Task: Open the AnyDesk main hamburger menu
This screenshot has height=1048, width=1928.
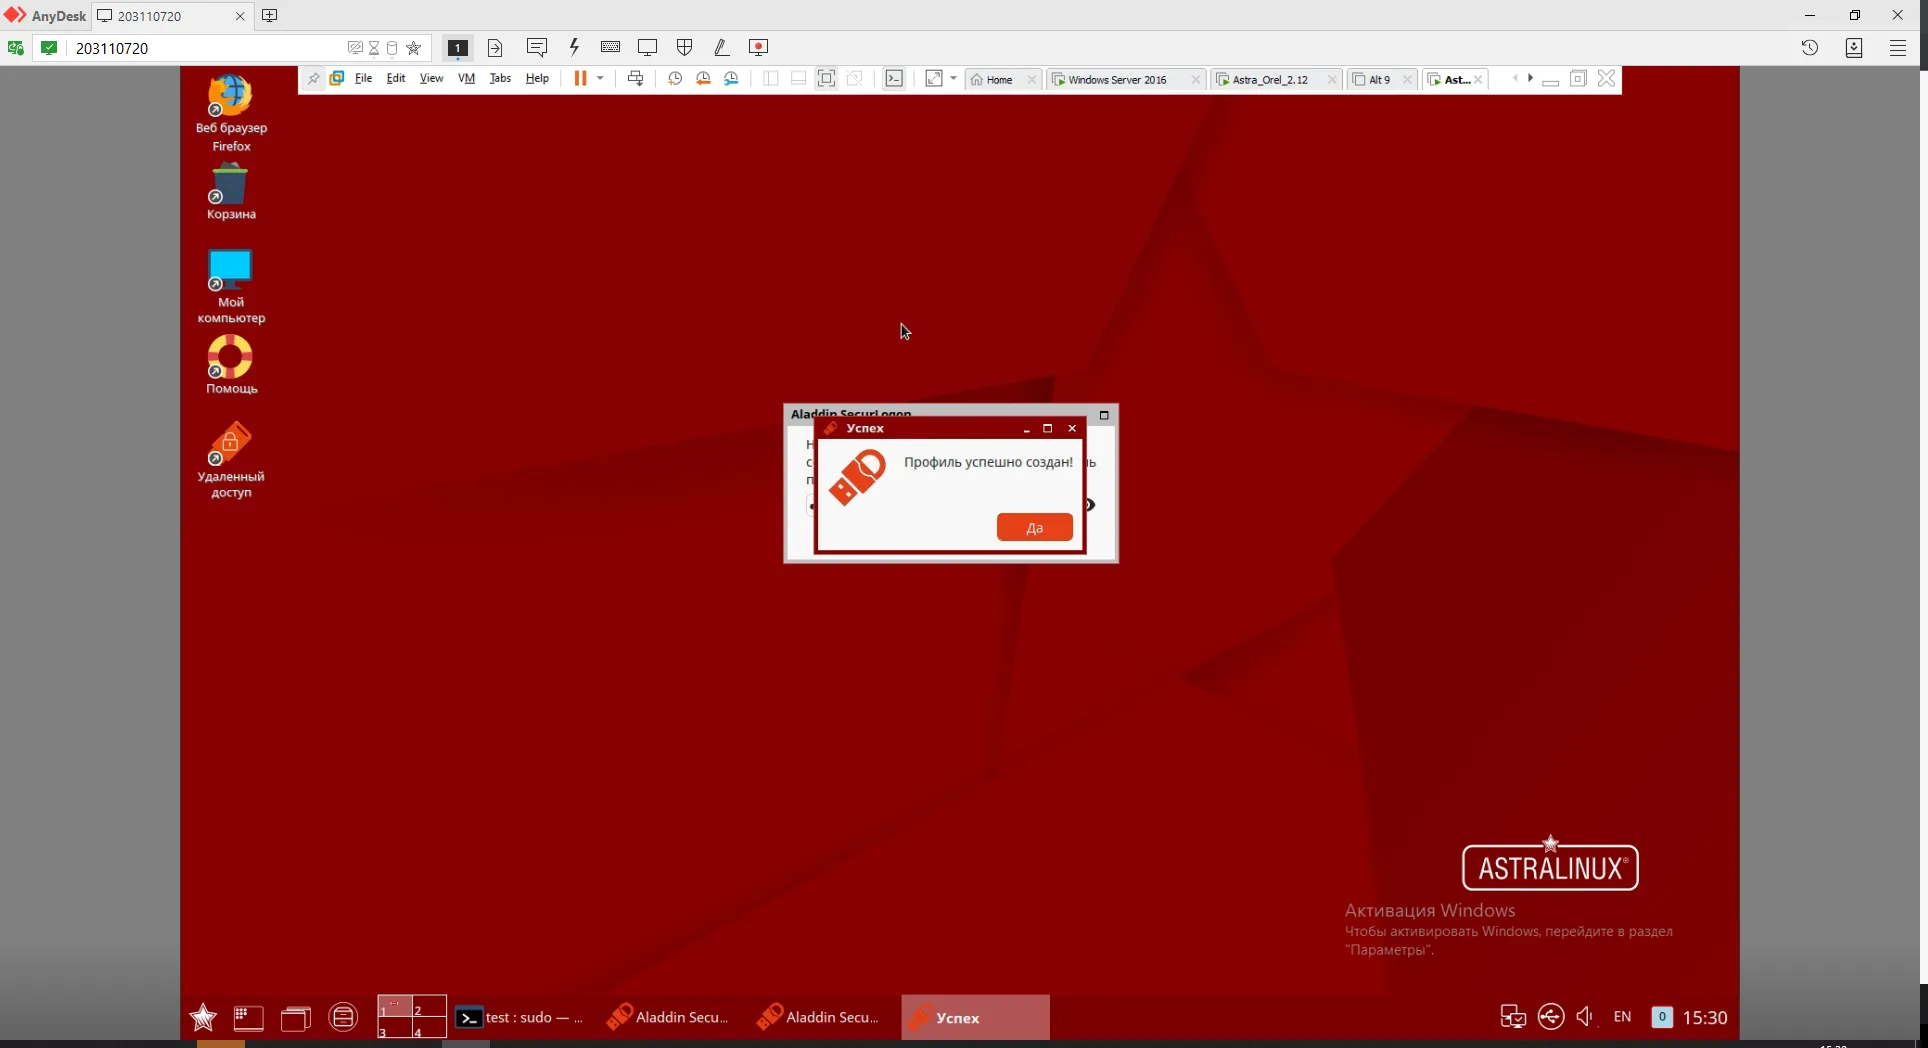Action: [1898, 47]
